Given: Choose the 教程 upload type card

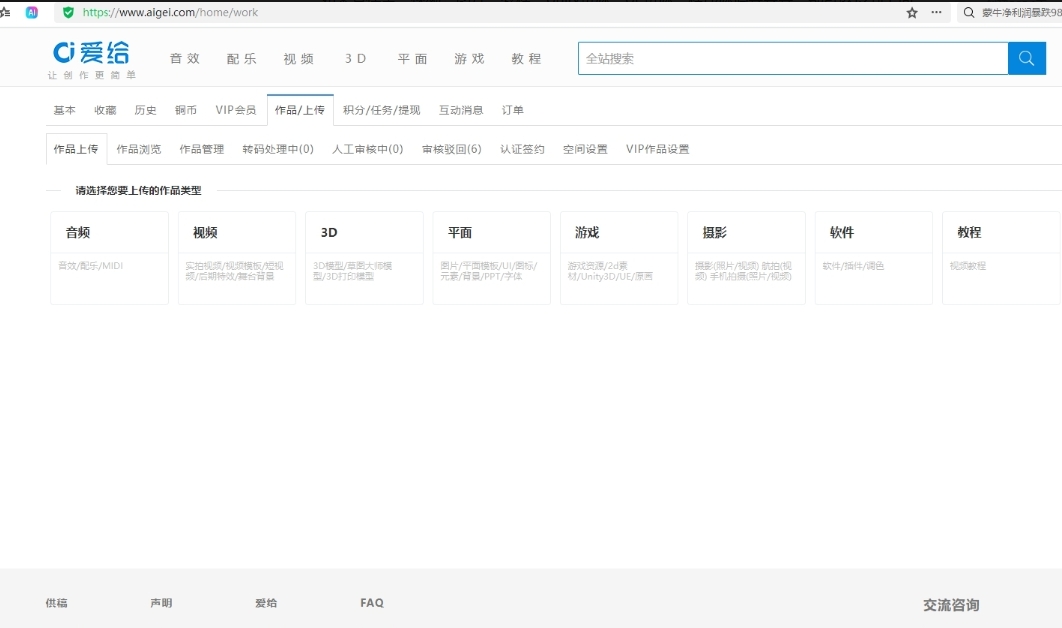Looking at the screenshot, I should pos(1001,257).
